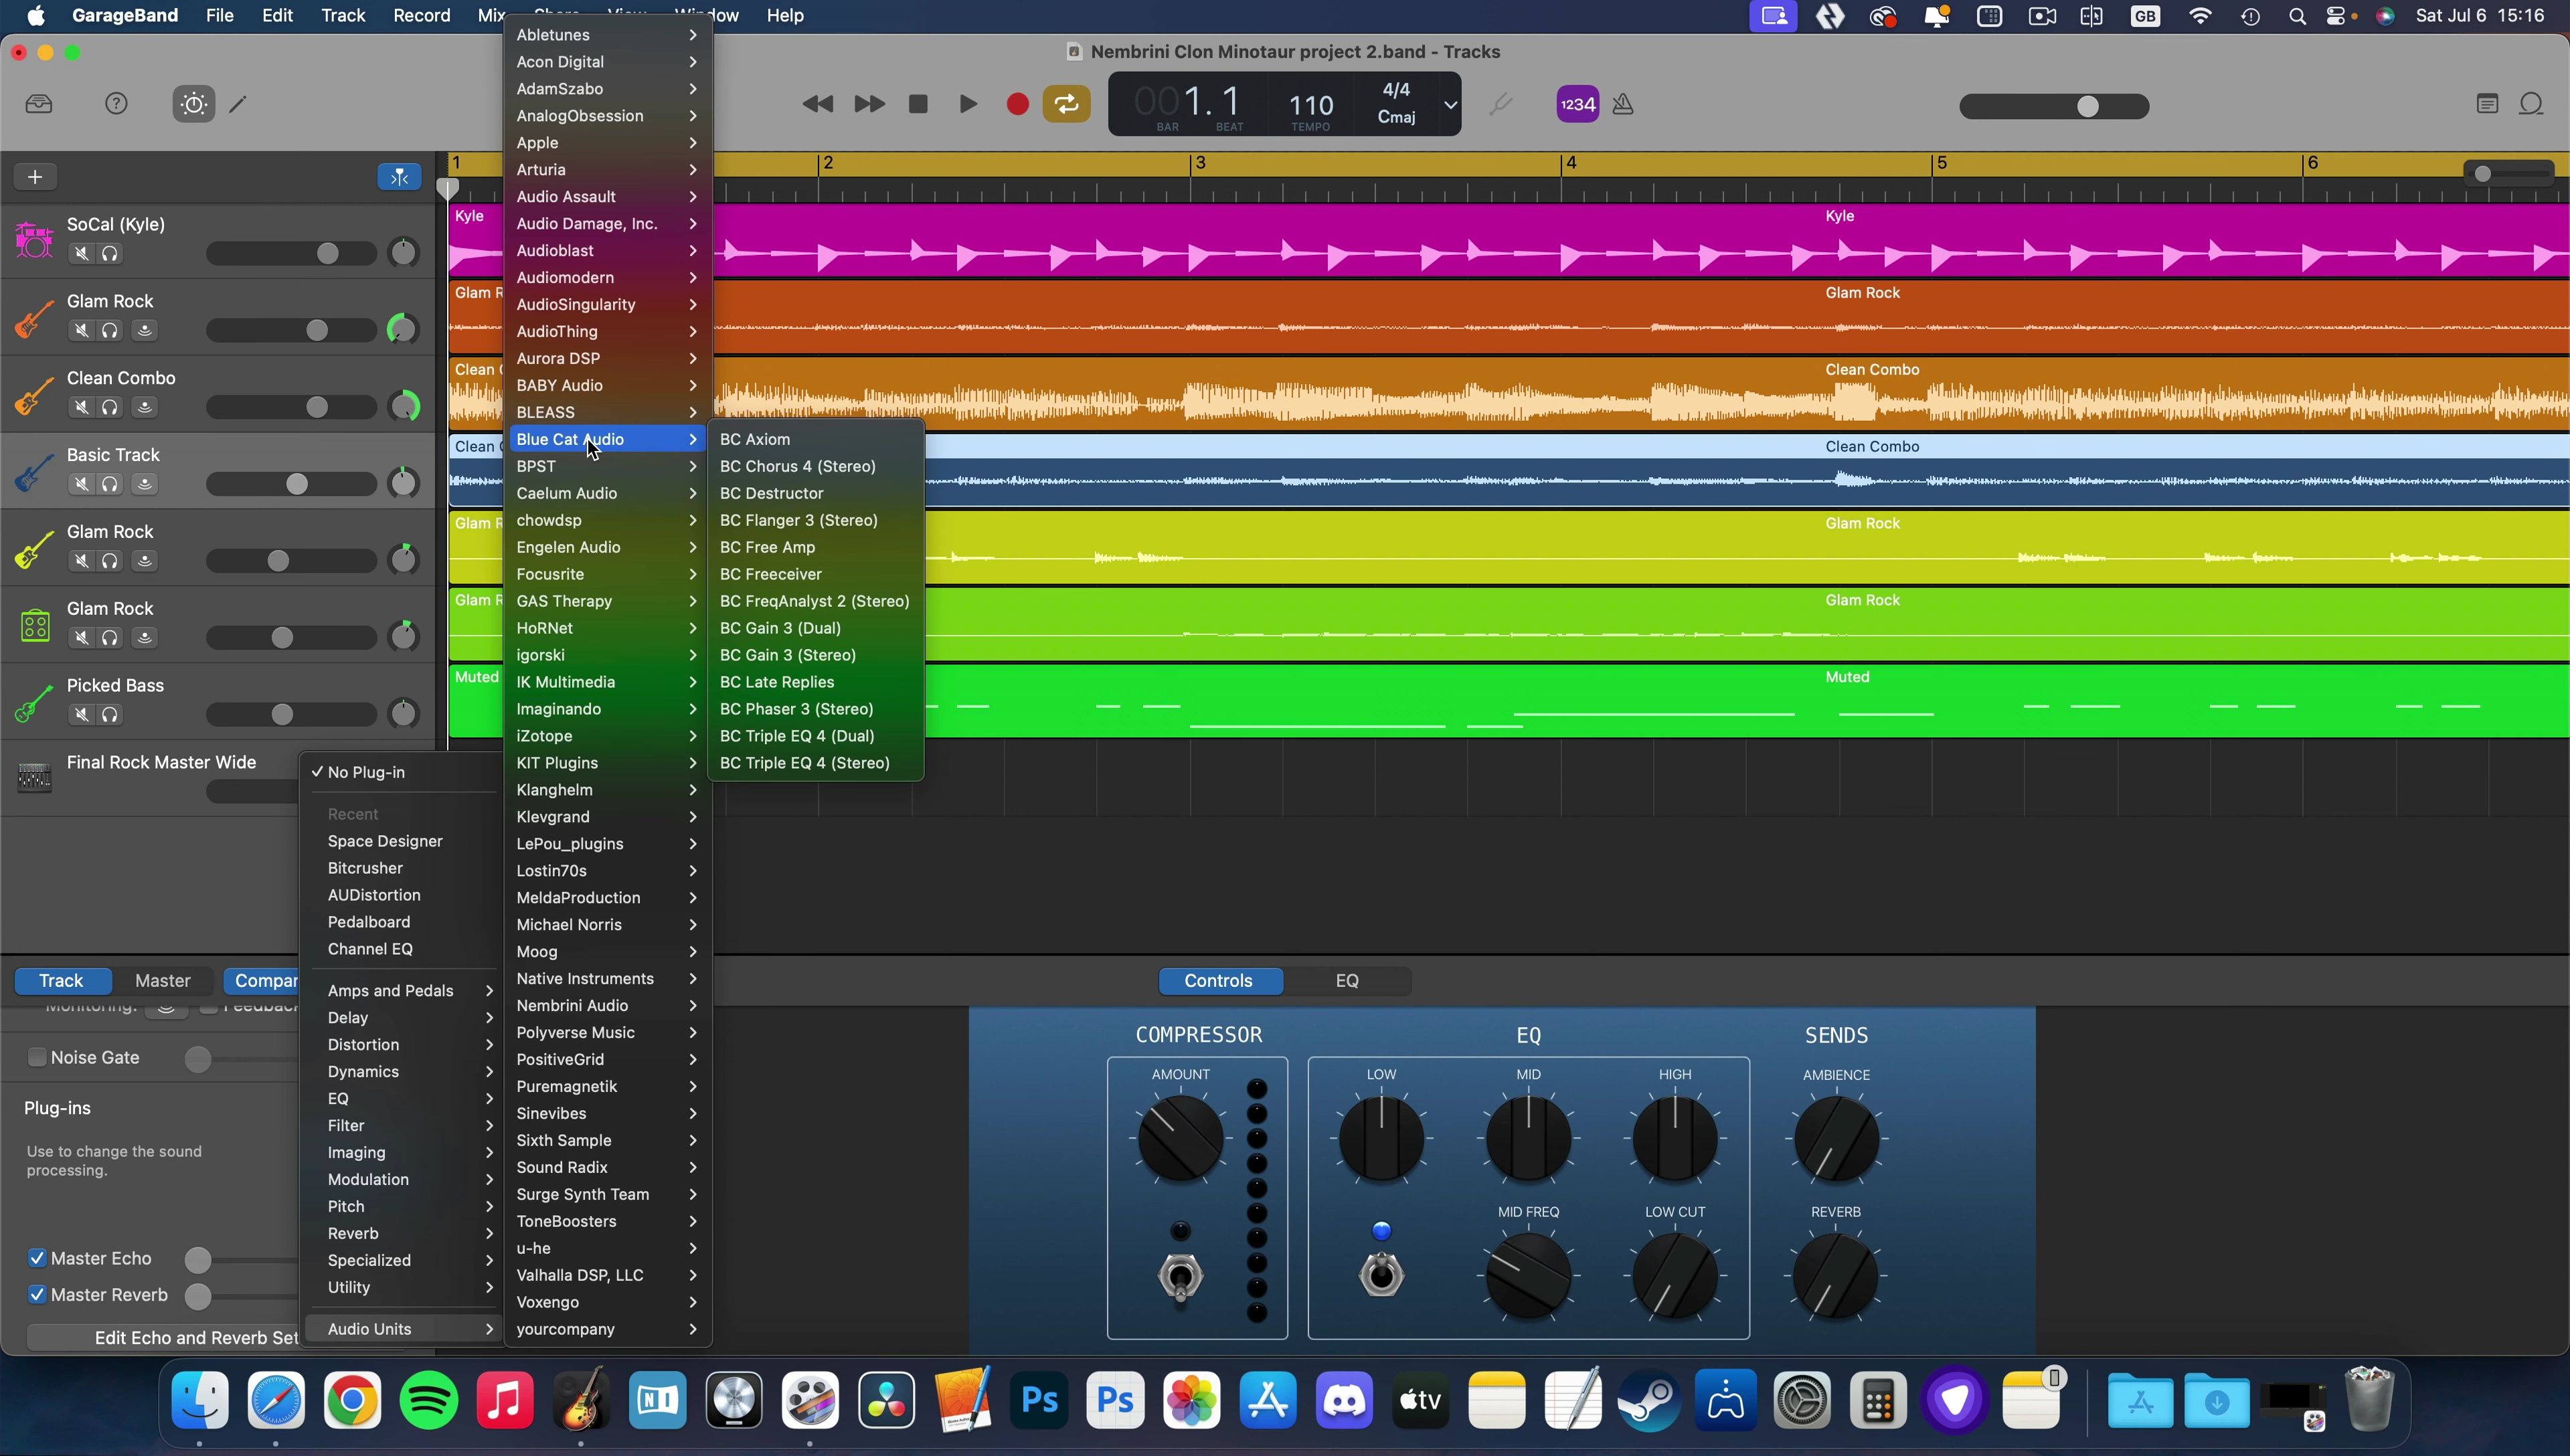Toggle the Catch Playhead button
Image resolution: width=2570 pixels, height=1456 pixels.
399,177
